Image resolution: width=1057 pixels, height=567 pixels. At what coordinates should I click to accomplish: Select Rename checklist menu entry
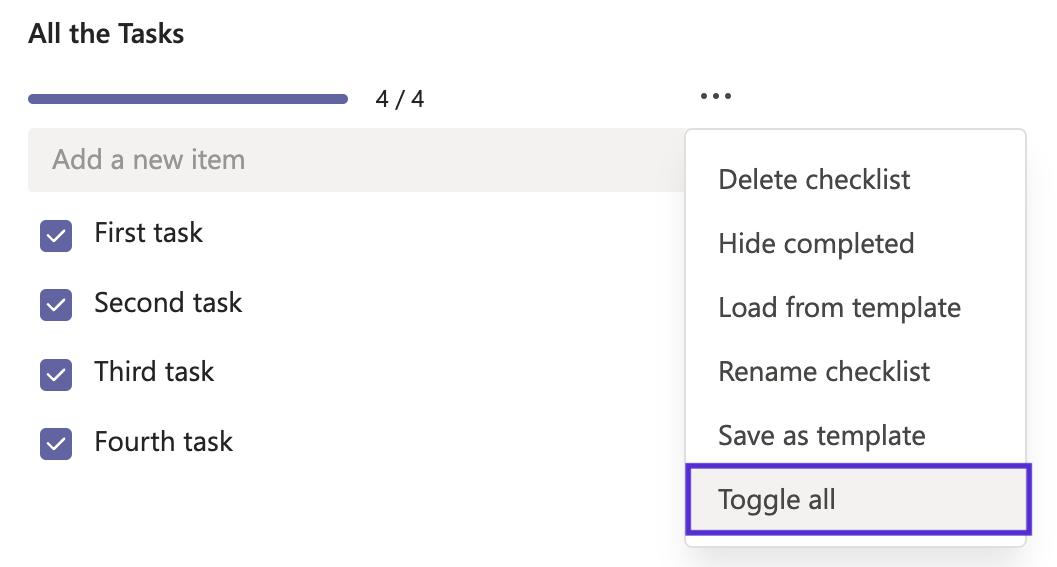click(824, 372)
